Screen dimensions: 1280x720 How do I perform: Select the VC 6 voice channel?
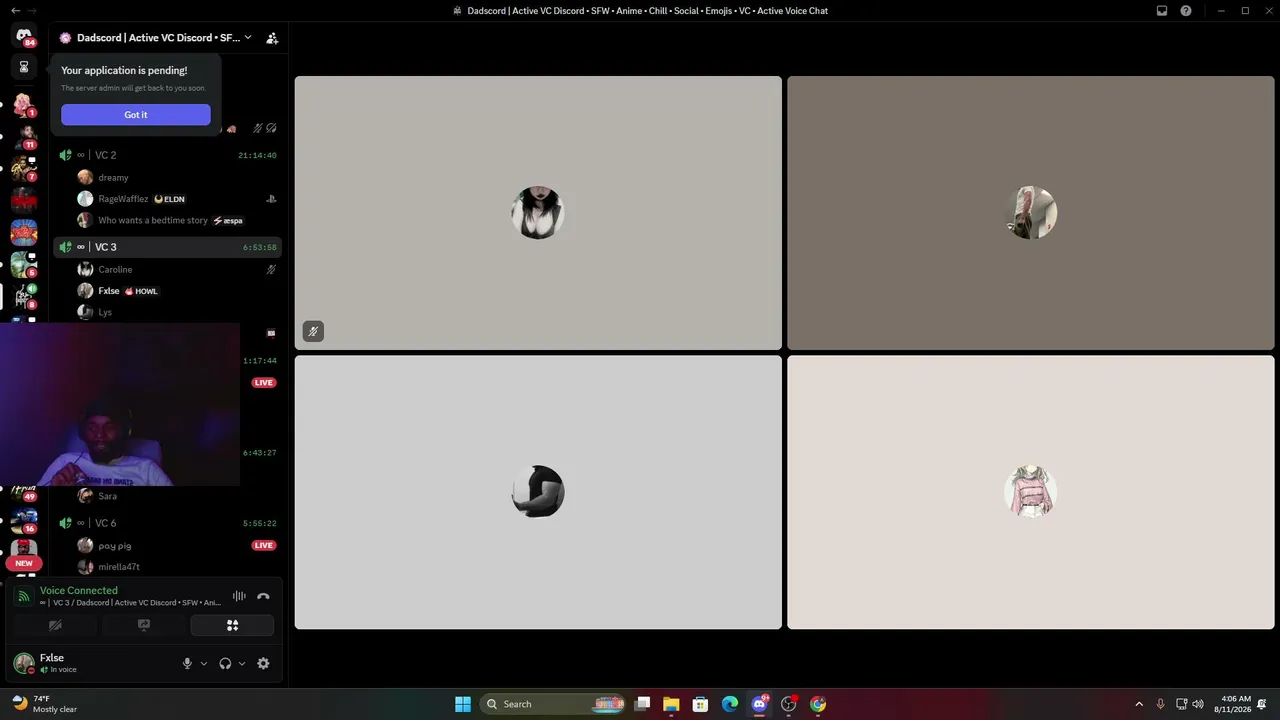pyautogui.click(x=166, y=523)
